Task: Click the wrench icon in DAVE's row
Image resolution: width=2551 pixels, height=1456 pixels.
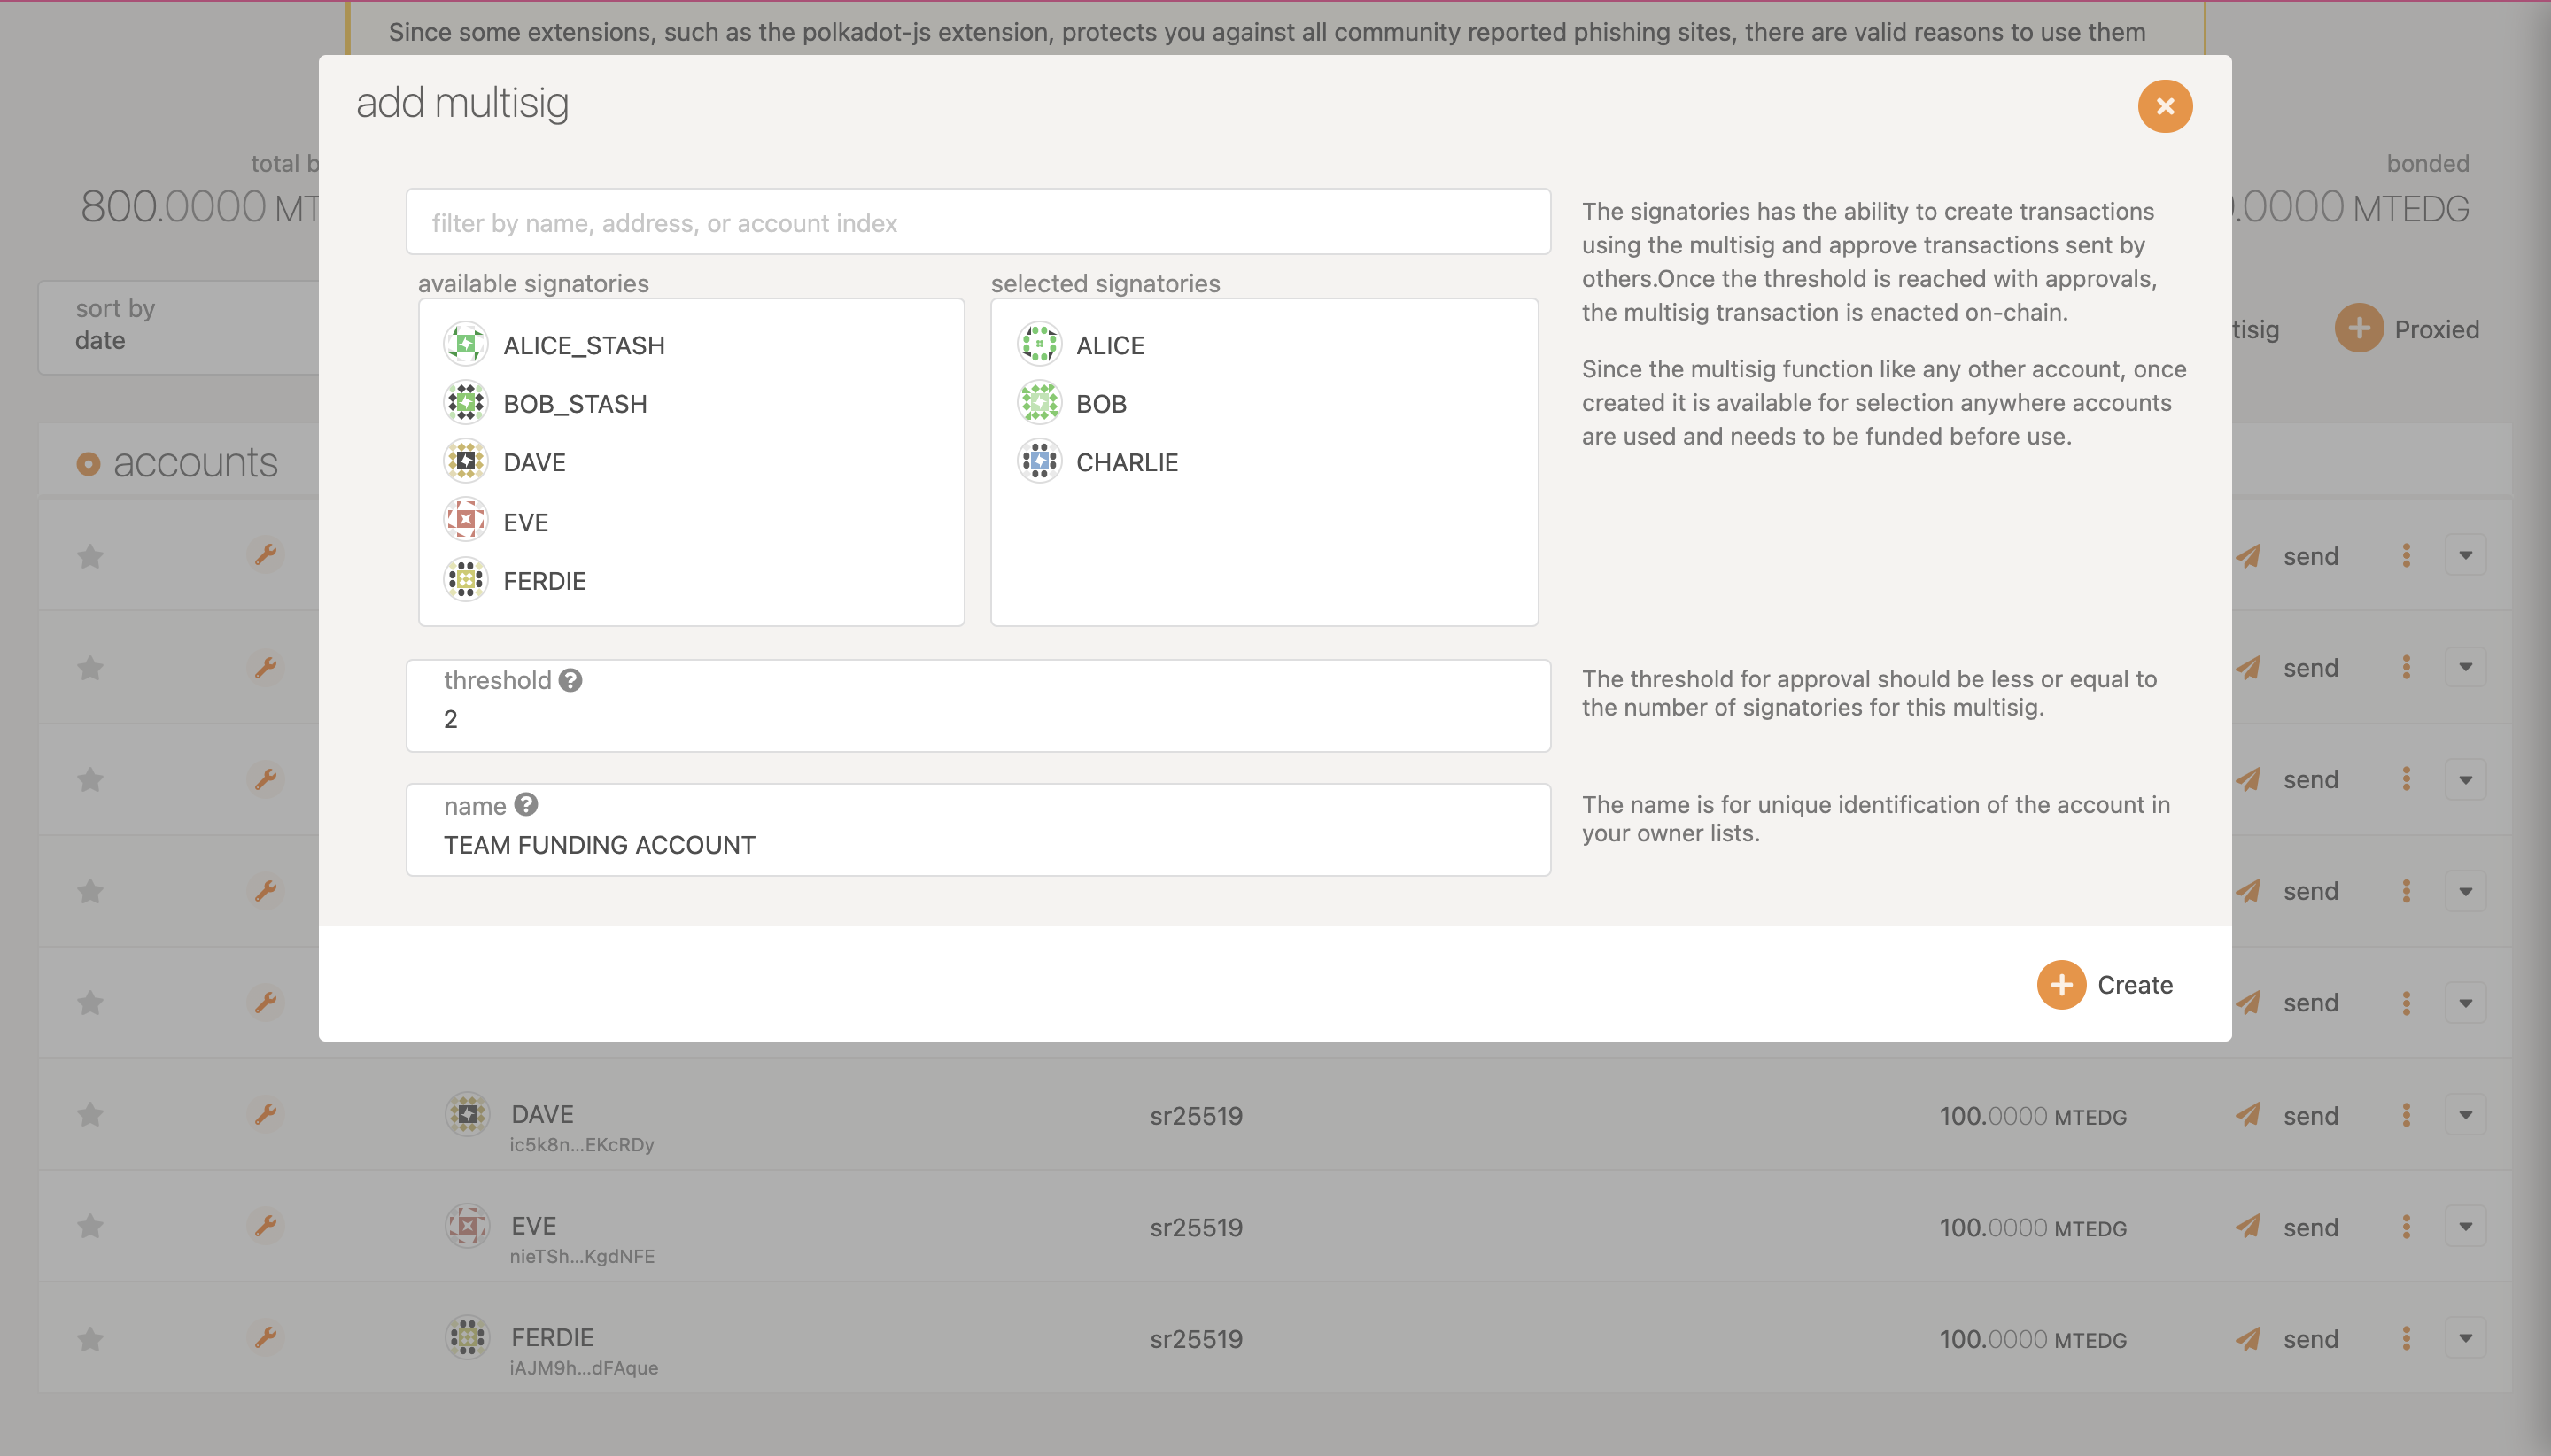Action: point(265,1114)
